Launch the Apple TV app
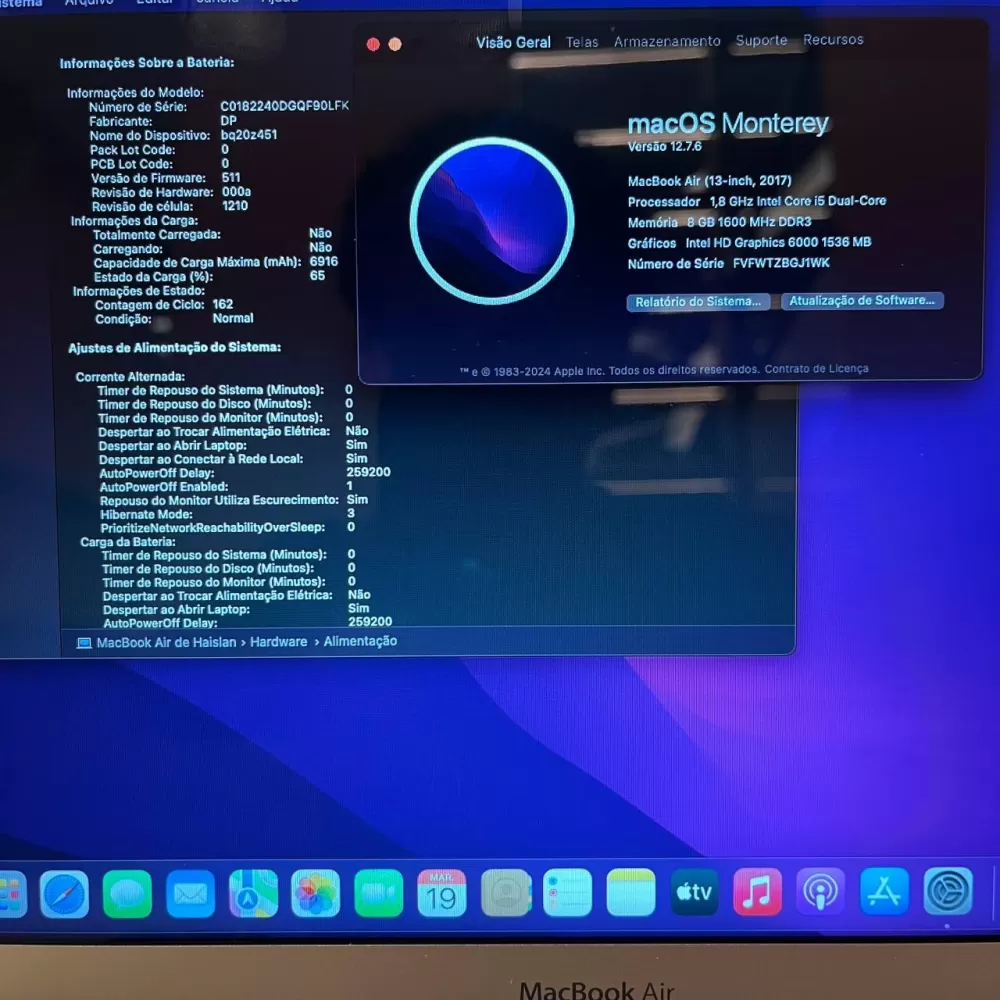Screen dimensions: 1000x1000 [x=694, y=892]
